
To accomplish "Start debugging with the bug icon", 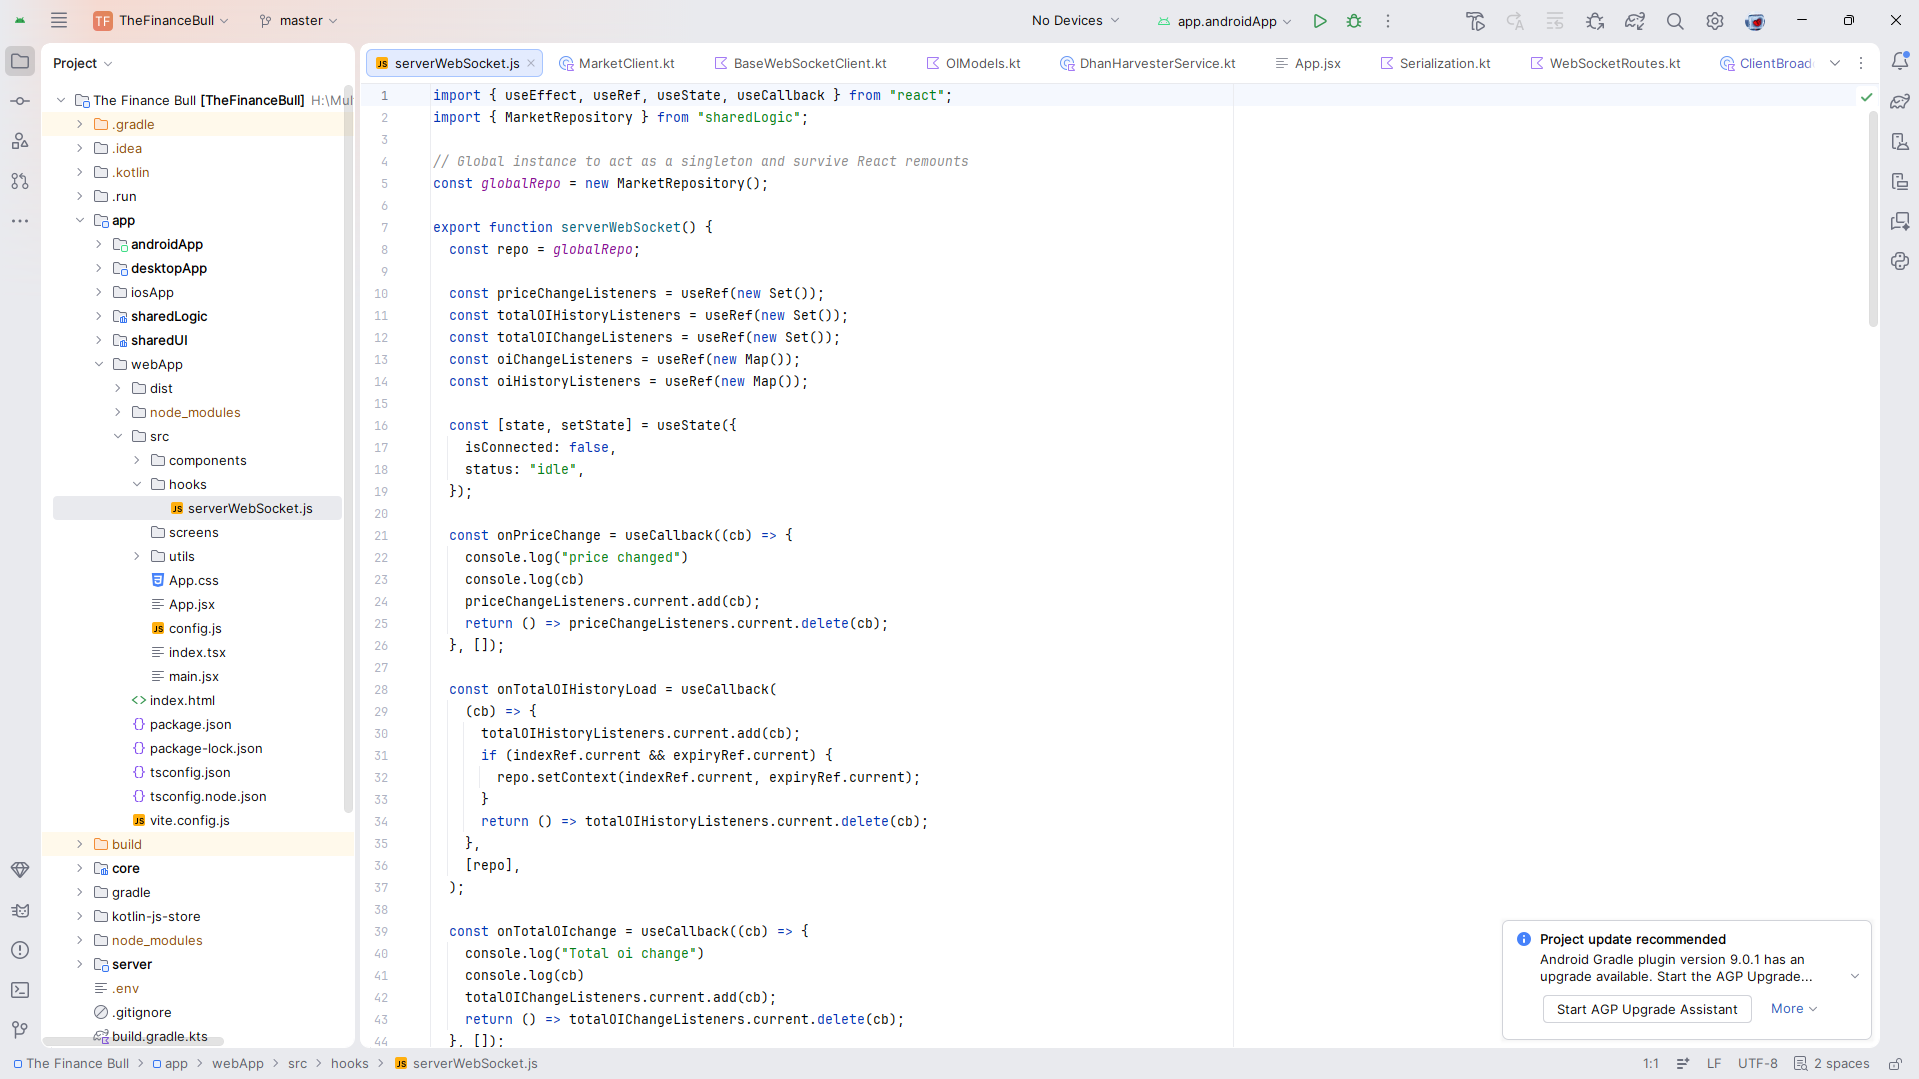I will click(x=1354, y=21).
